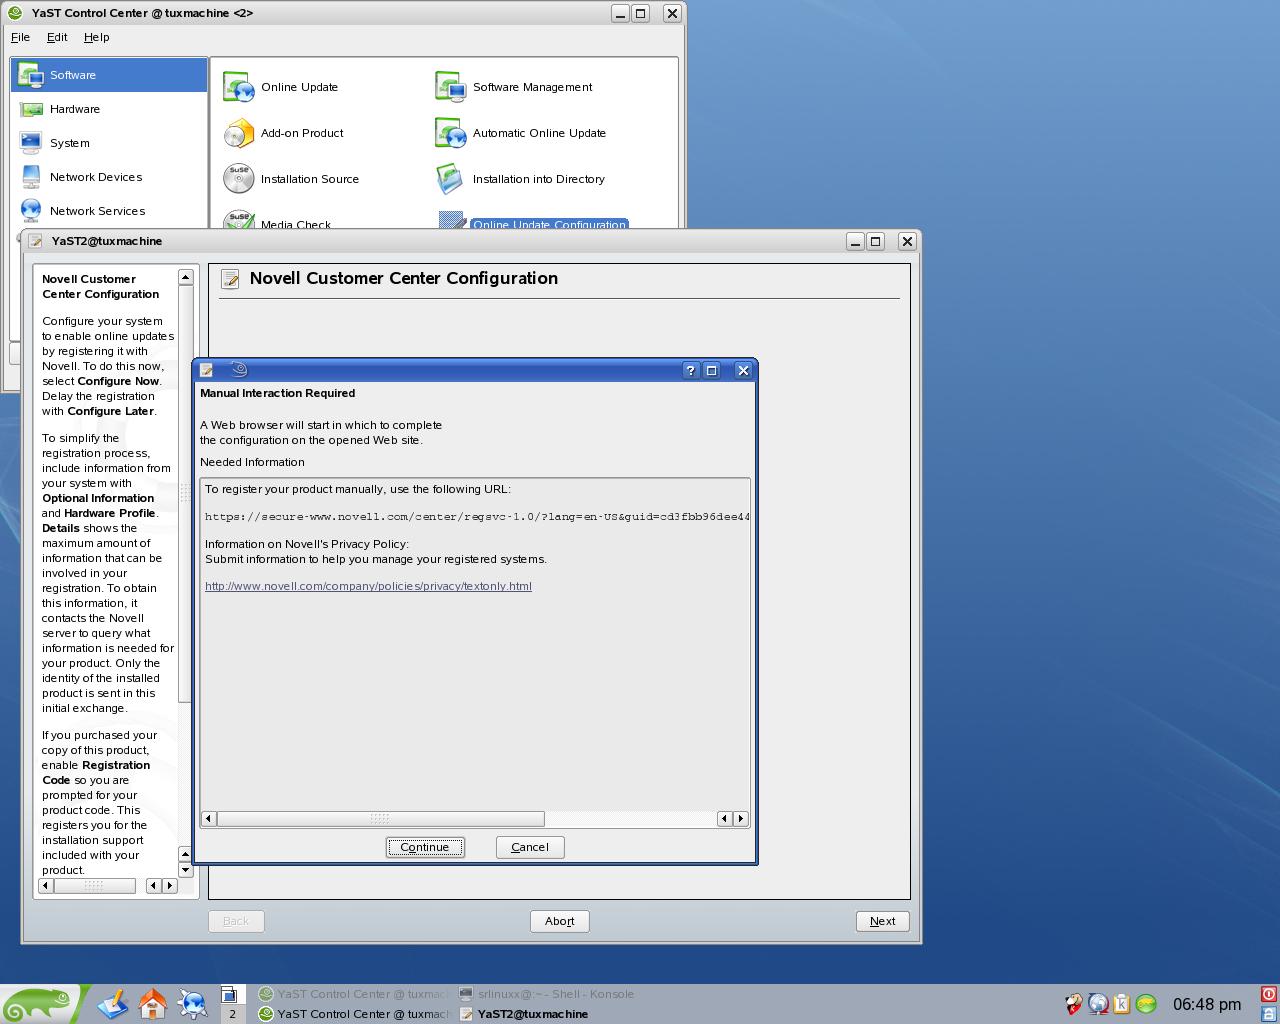Open the green updater tray icon
The width and height of the screenshot is (1280, 1024).
tap(1146, 1004)
